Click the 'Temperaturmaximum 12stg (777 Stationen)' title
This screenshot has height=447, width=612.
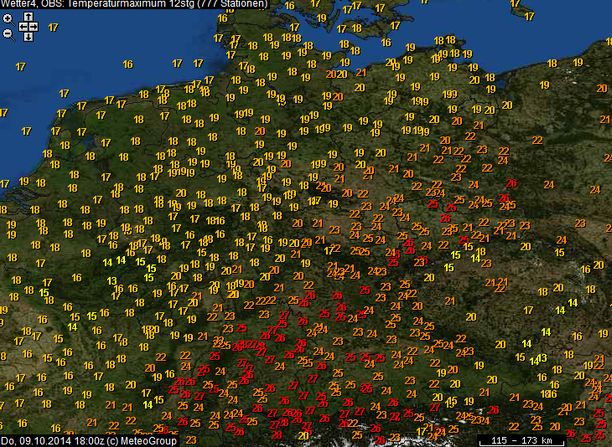pyautogui.click(x=168, y=4)
